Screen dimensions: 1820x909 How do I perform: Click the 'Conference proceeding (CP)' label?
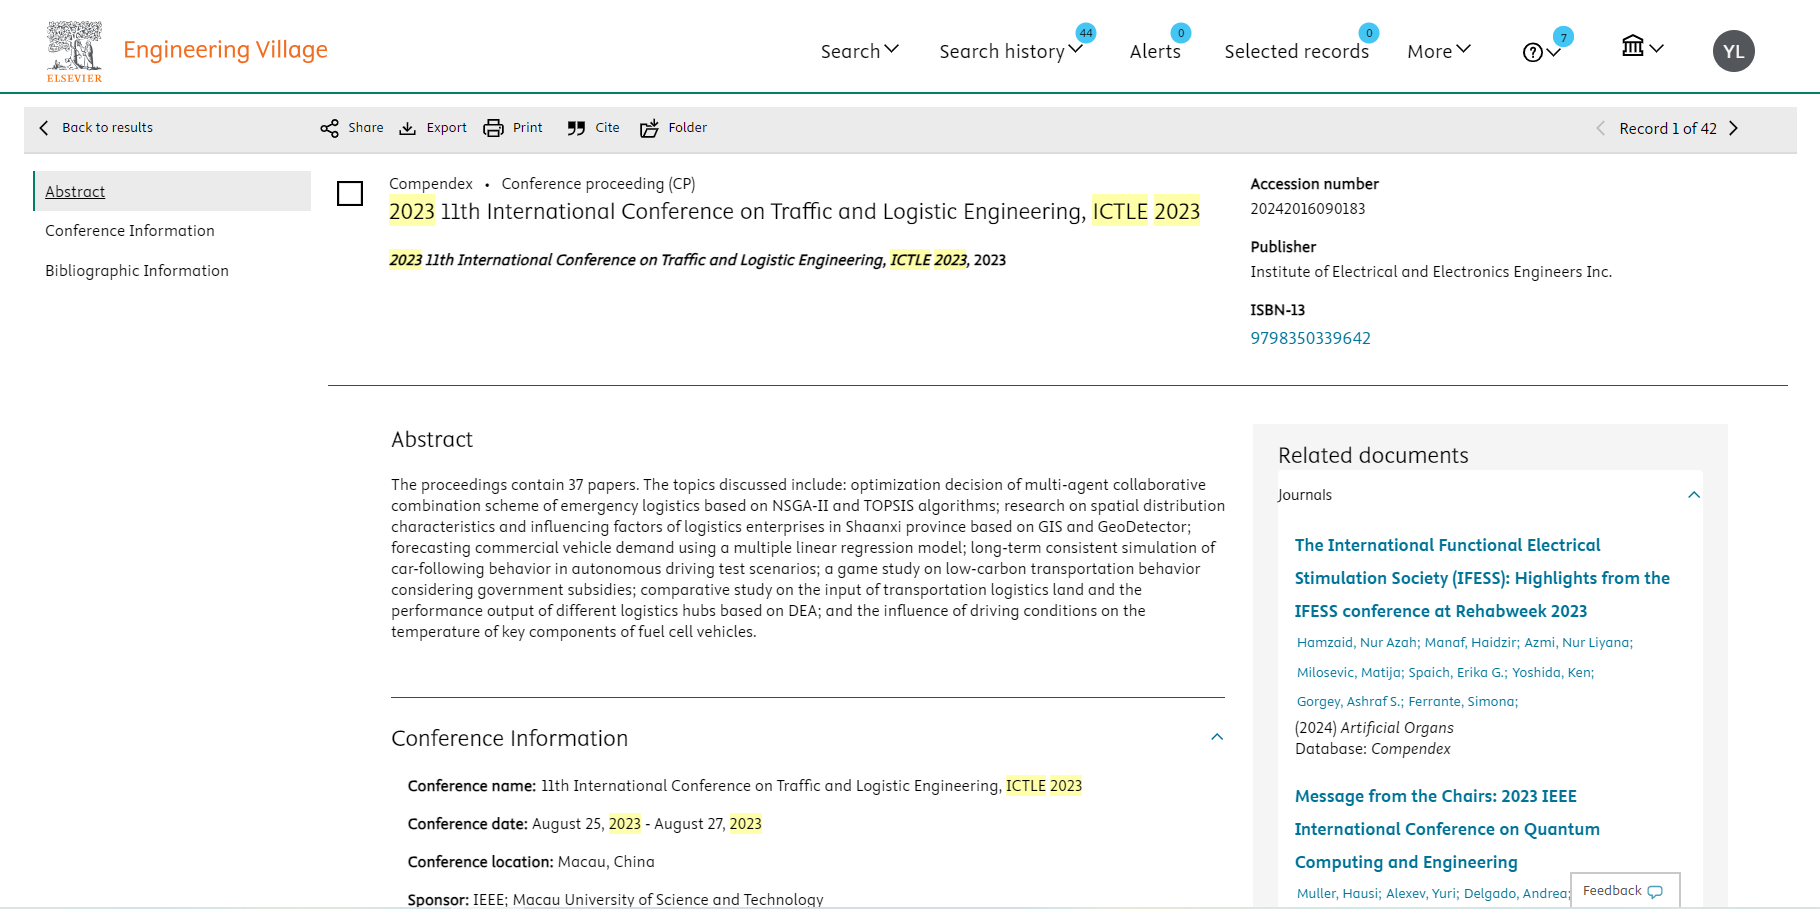(x=598, y=184)
